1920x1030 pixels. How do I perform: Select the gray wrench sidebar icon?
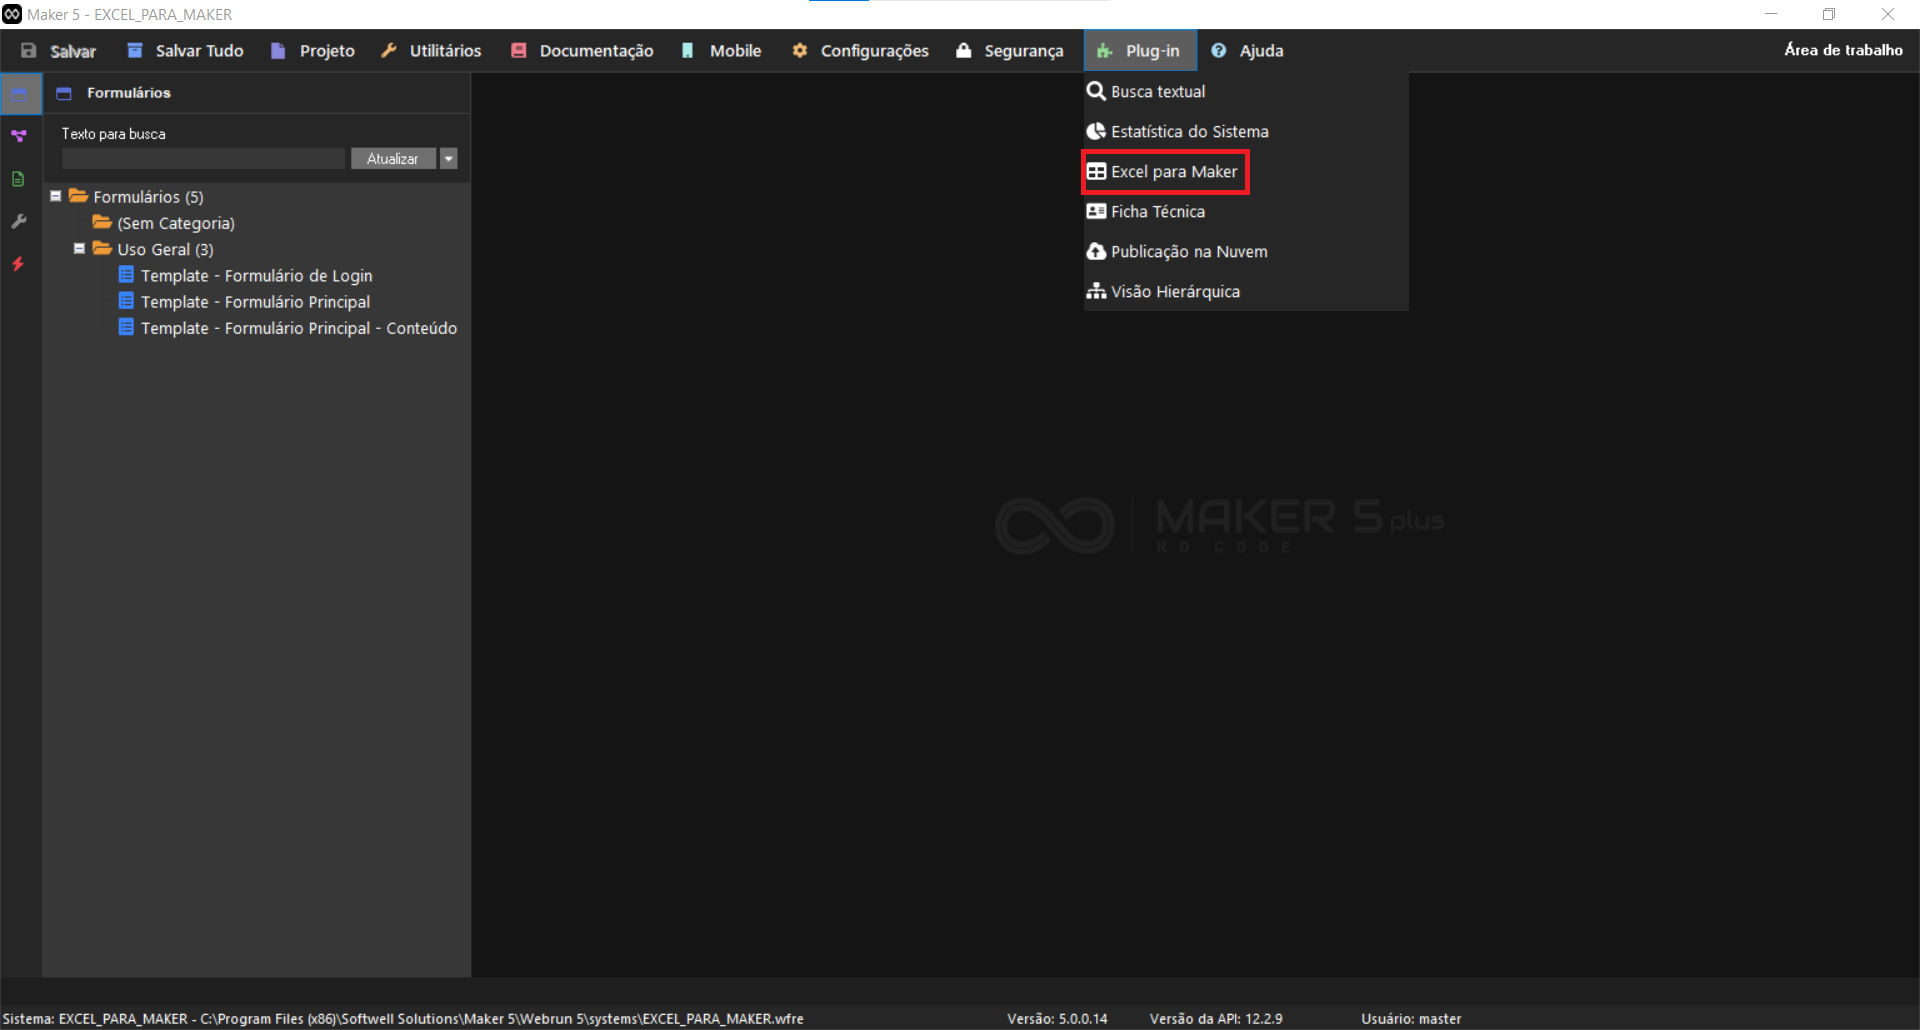tap(18, 222)
